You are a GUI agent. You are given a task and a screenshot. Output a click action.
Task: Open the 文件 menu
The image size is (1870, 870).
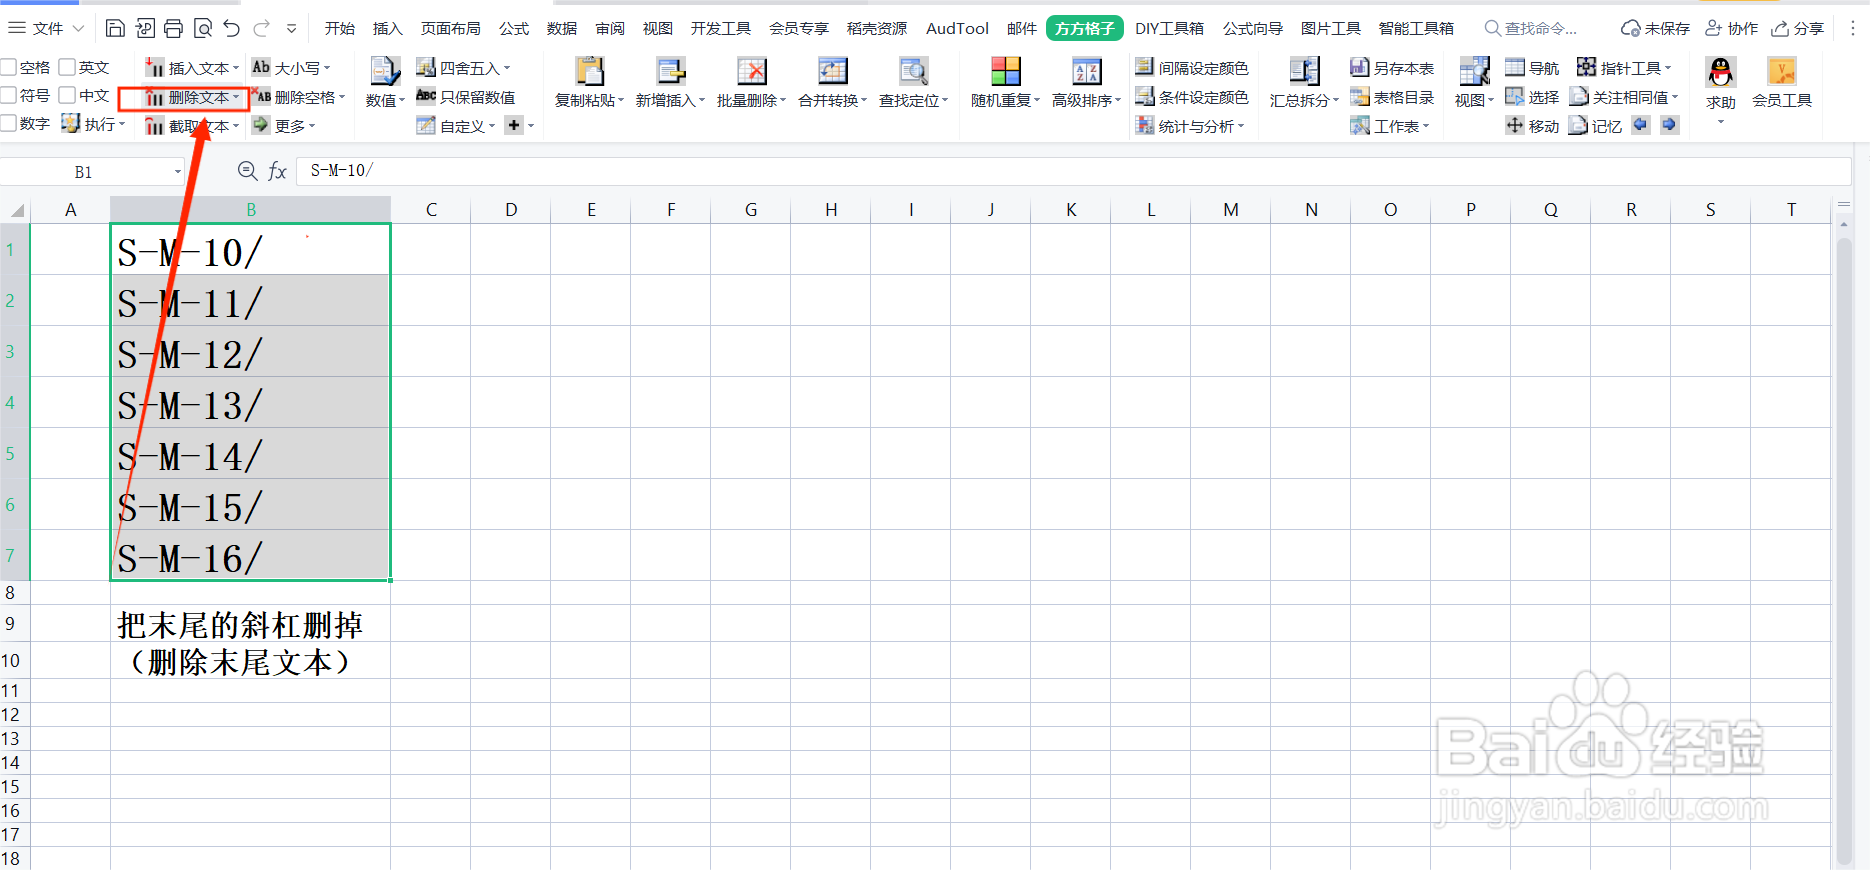[46, 28]
